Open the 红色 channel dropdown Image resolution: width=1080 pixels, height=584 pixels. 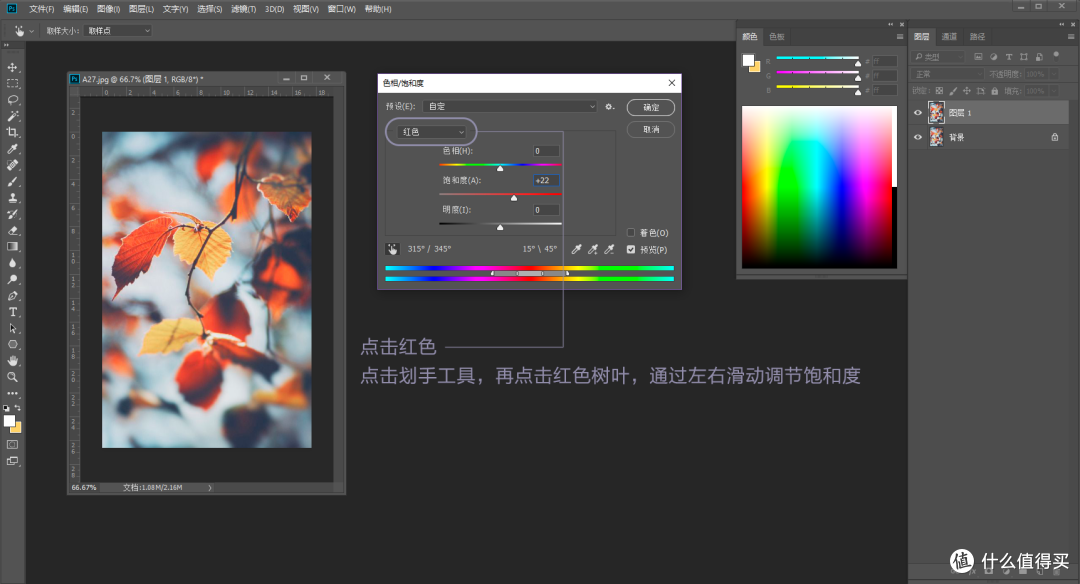(x=430, y=131)
